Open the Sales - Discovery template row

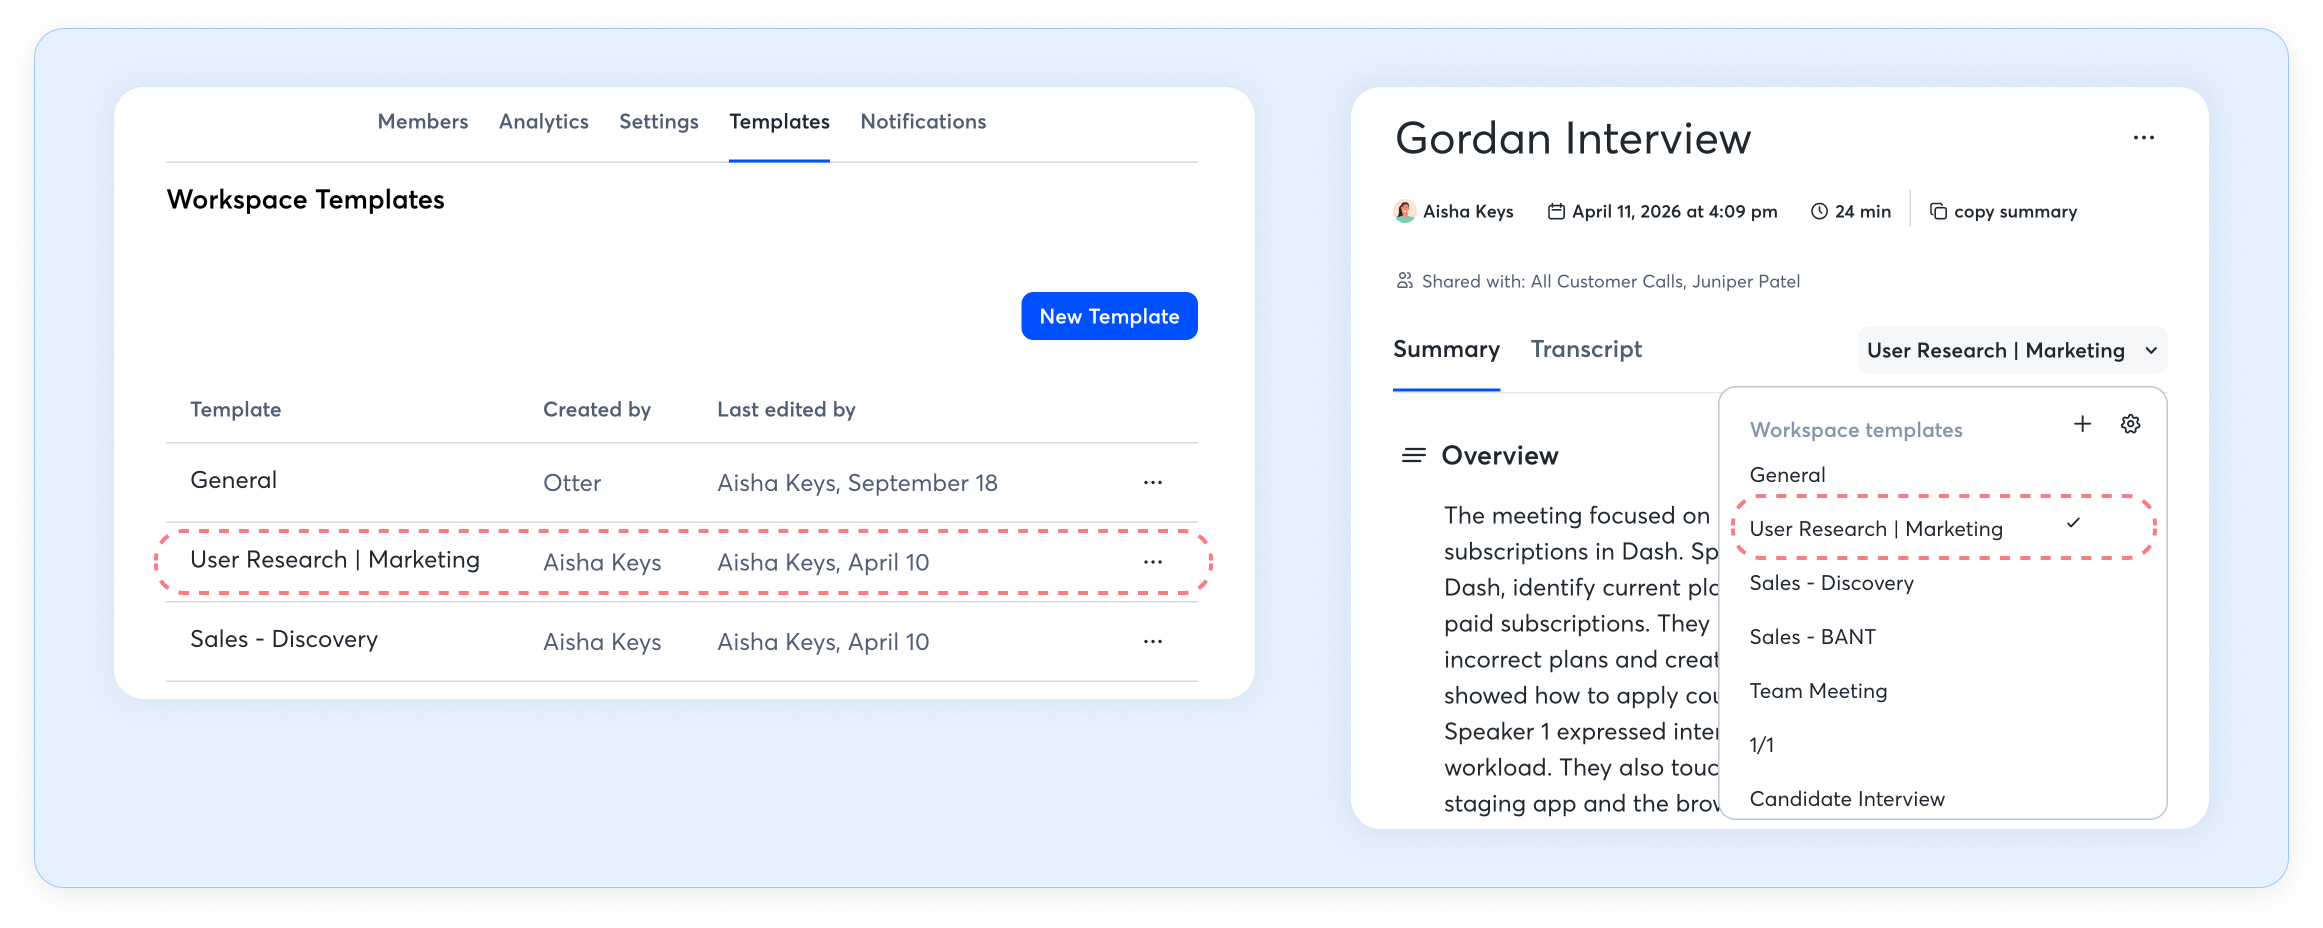pyautogui.click(x=284, y=640)
